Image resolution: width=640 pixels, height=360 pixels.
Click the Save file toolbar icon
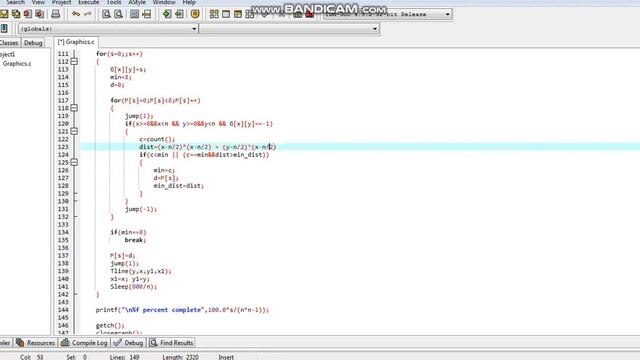(4, 14)
